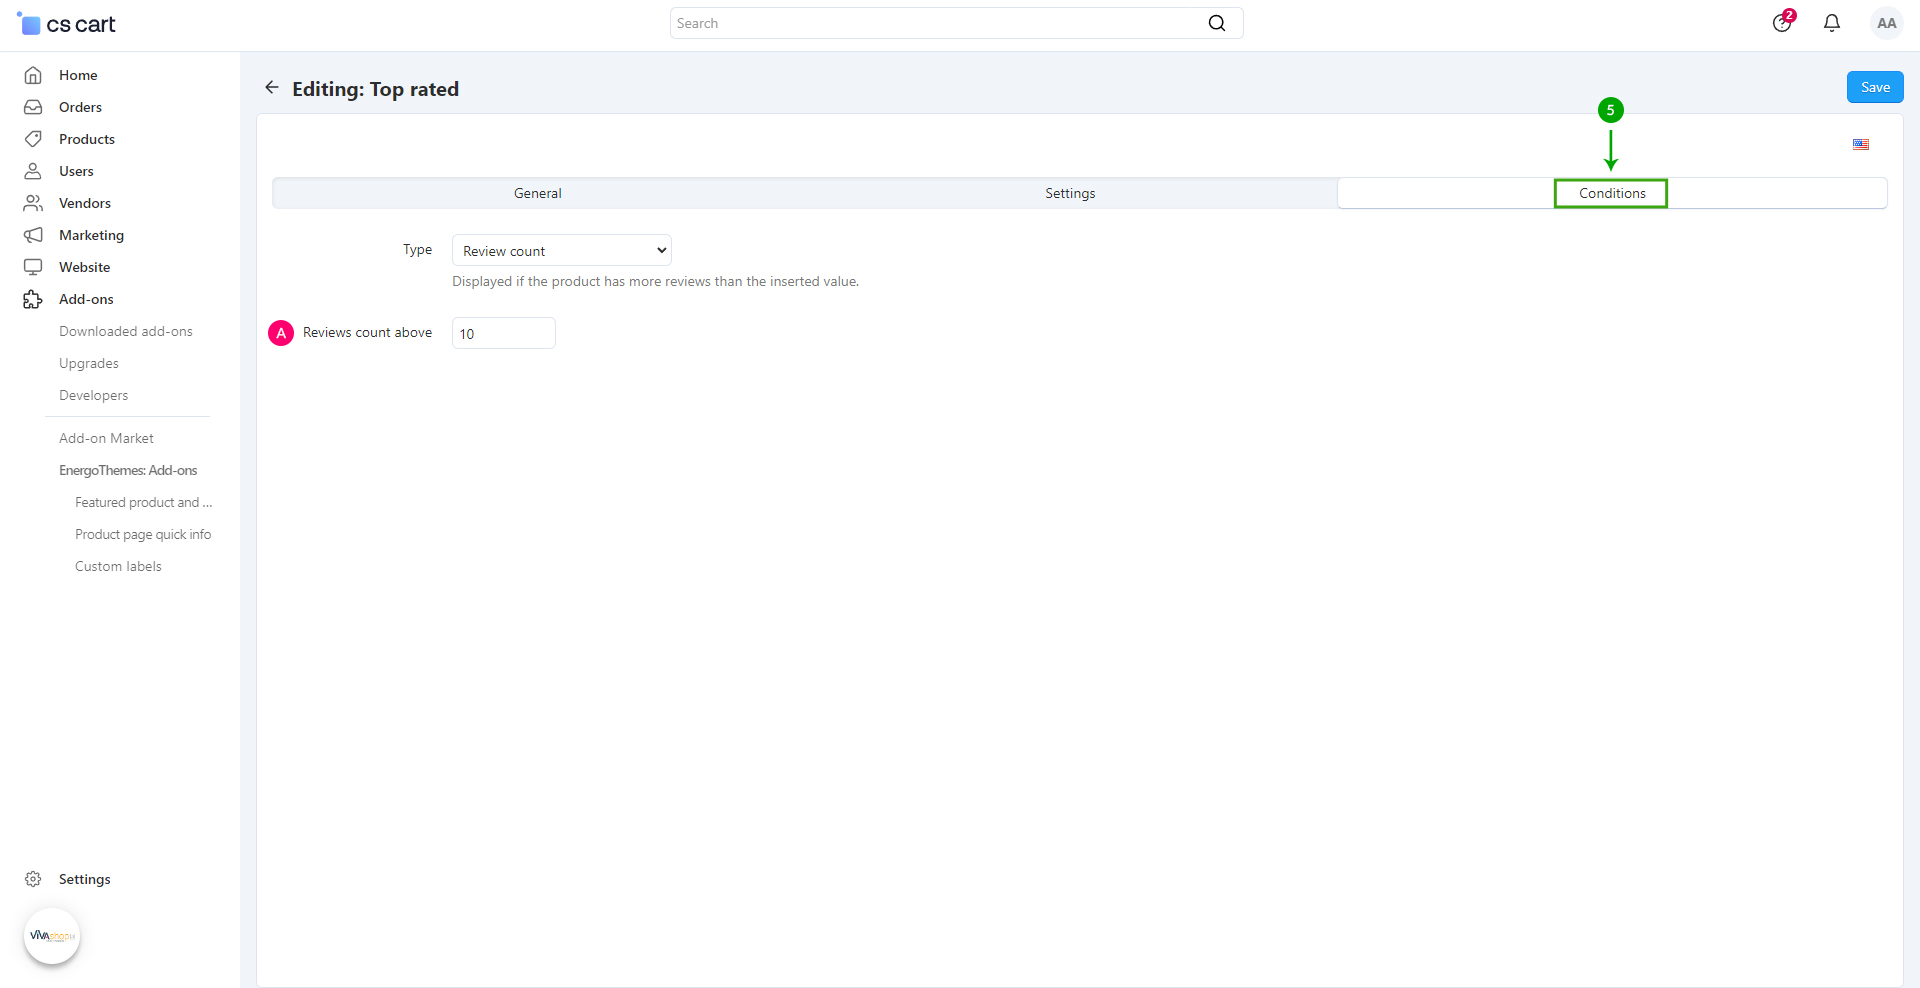Open the language flag selector

tap(1860, 144)
